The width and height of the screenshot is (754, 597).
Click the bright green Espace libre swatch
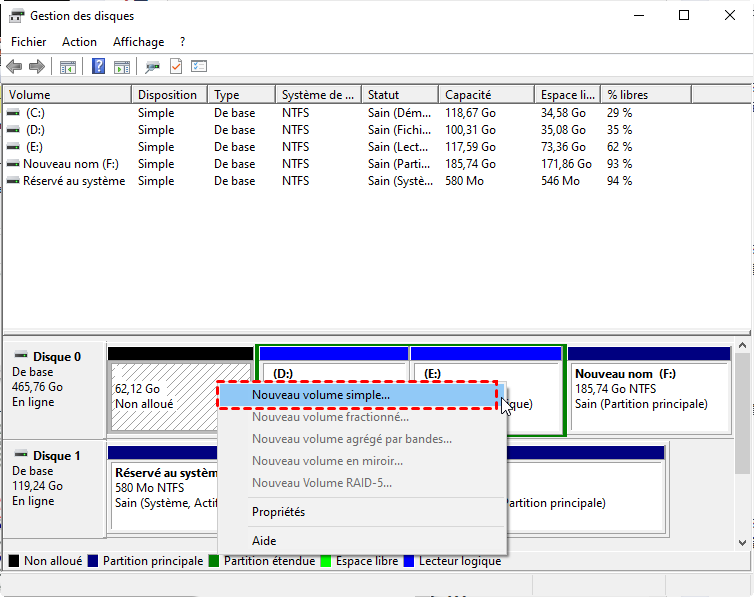326,561
